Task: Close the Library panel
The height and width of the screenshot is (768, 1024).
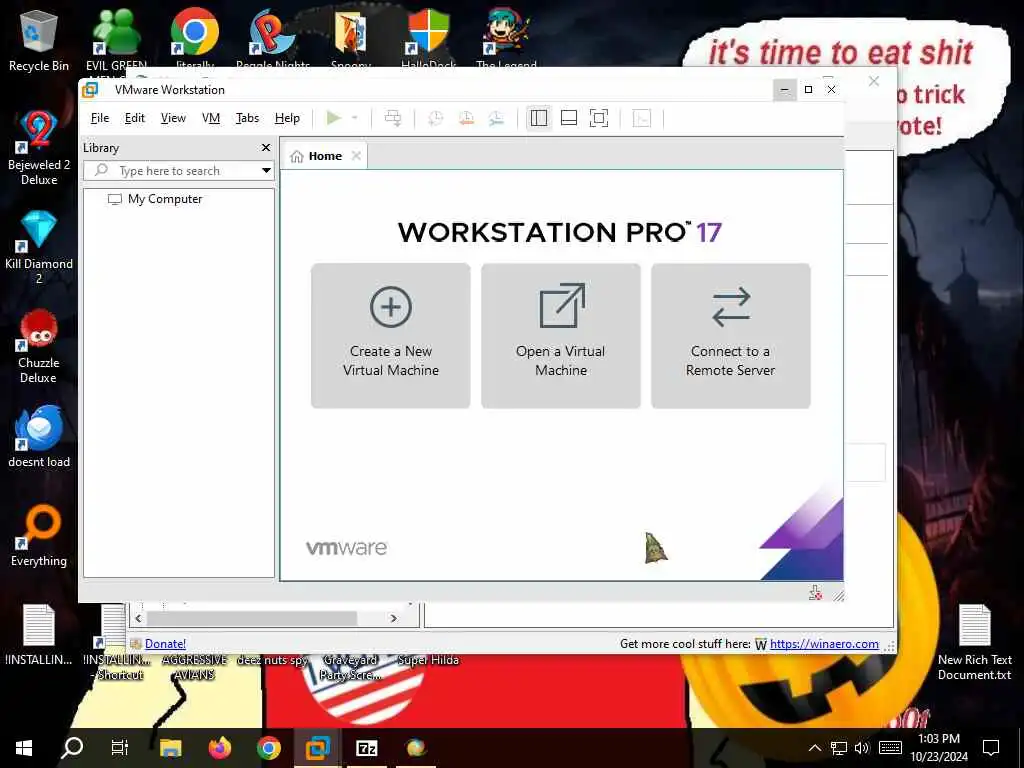Action: [266, 148]
